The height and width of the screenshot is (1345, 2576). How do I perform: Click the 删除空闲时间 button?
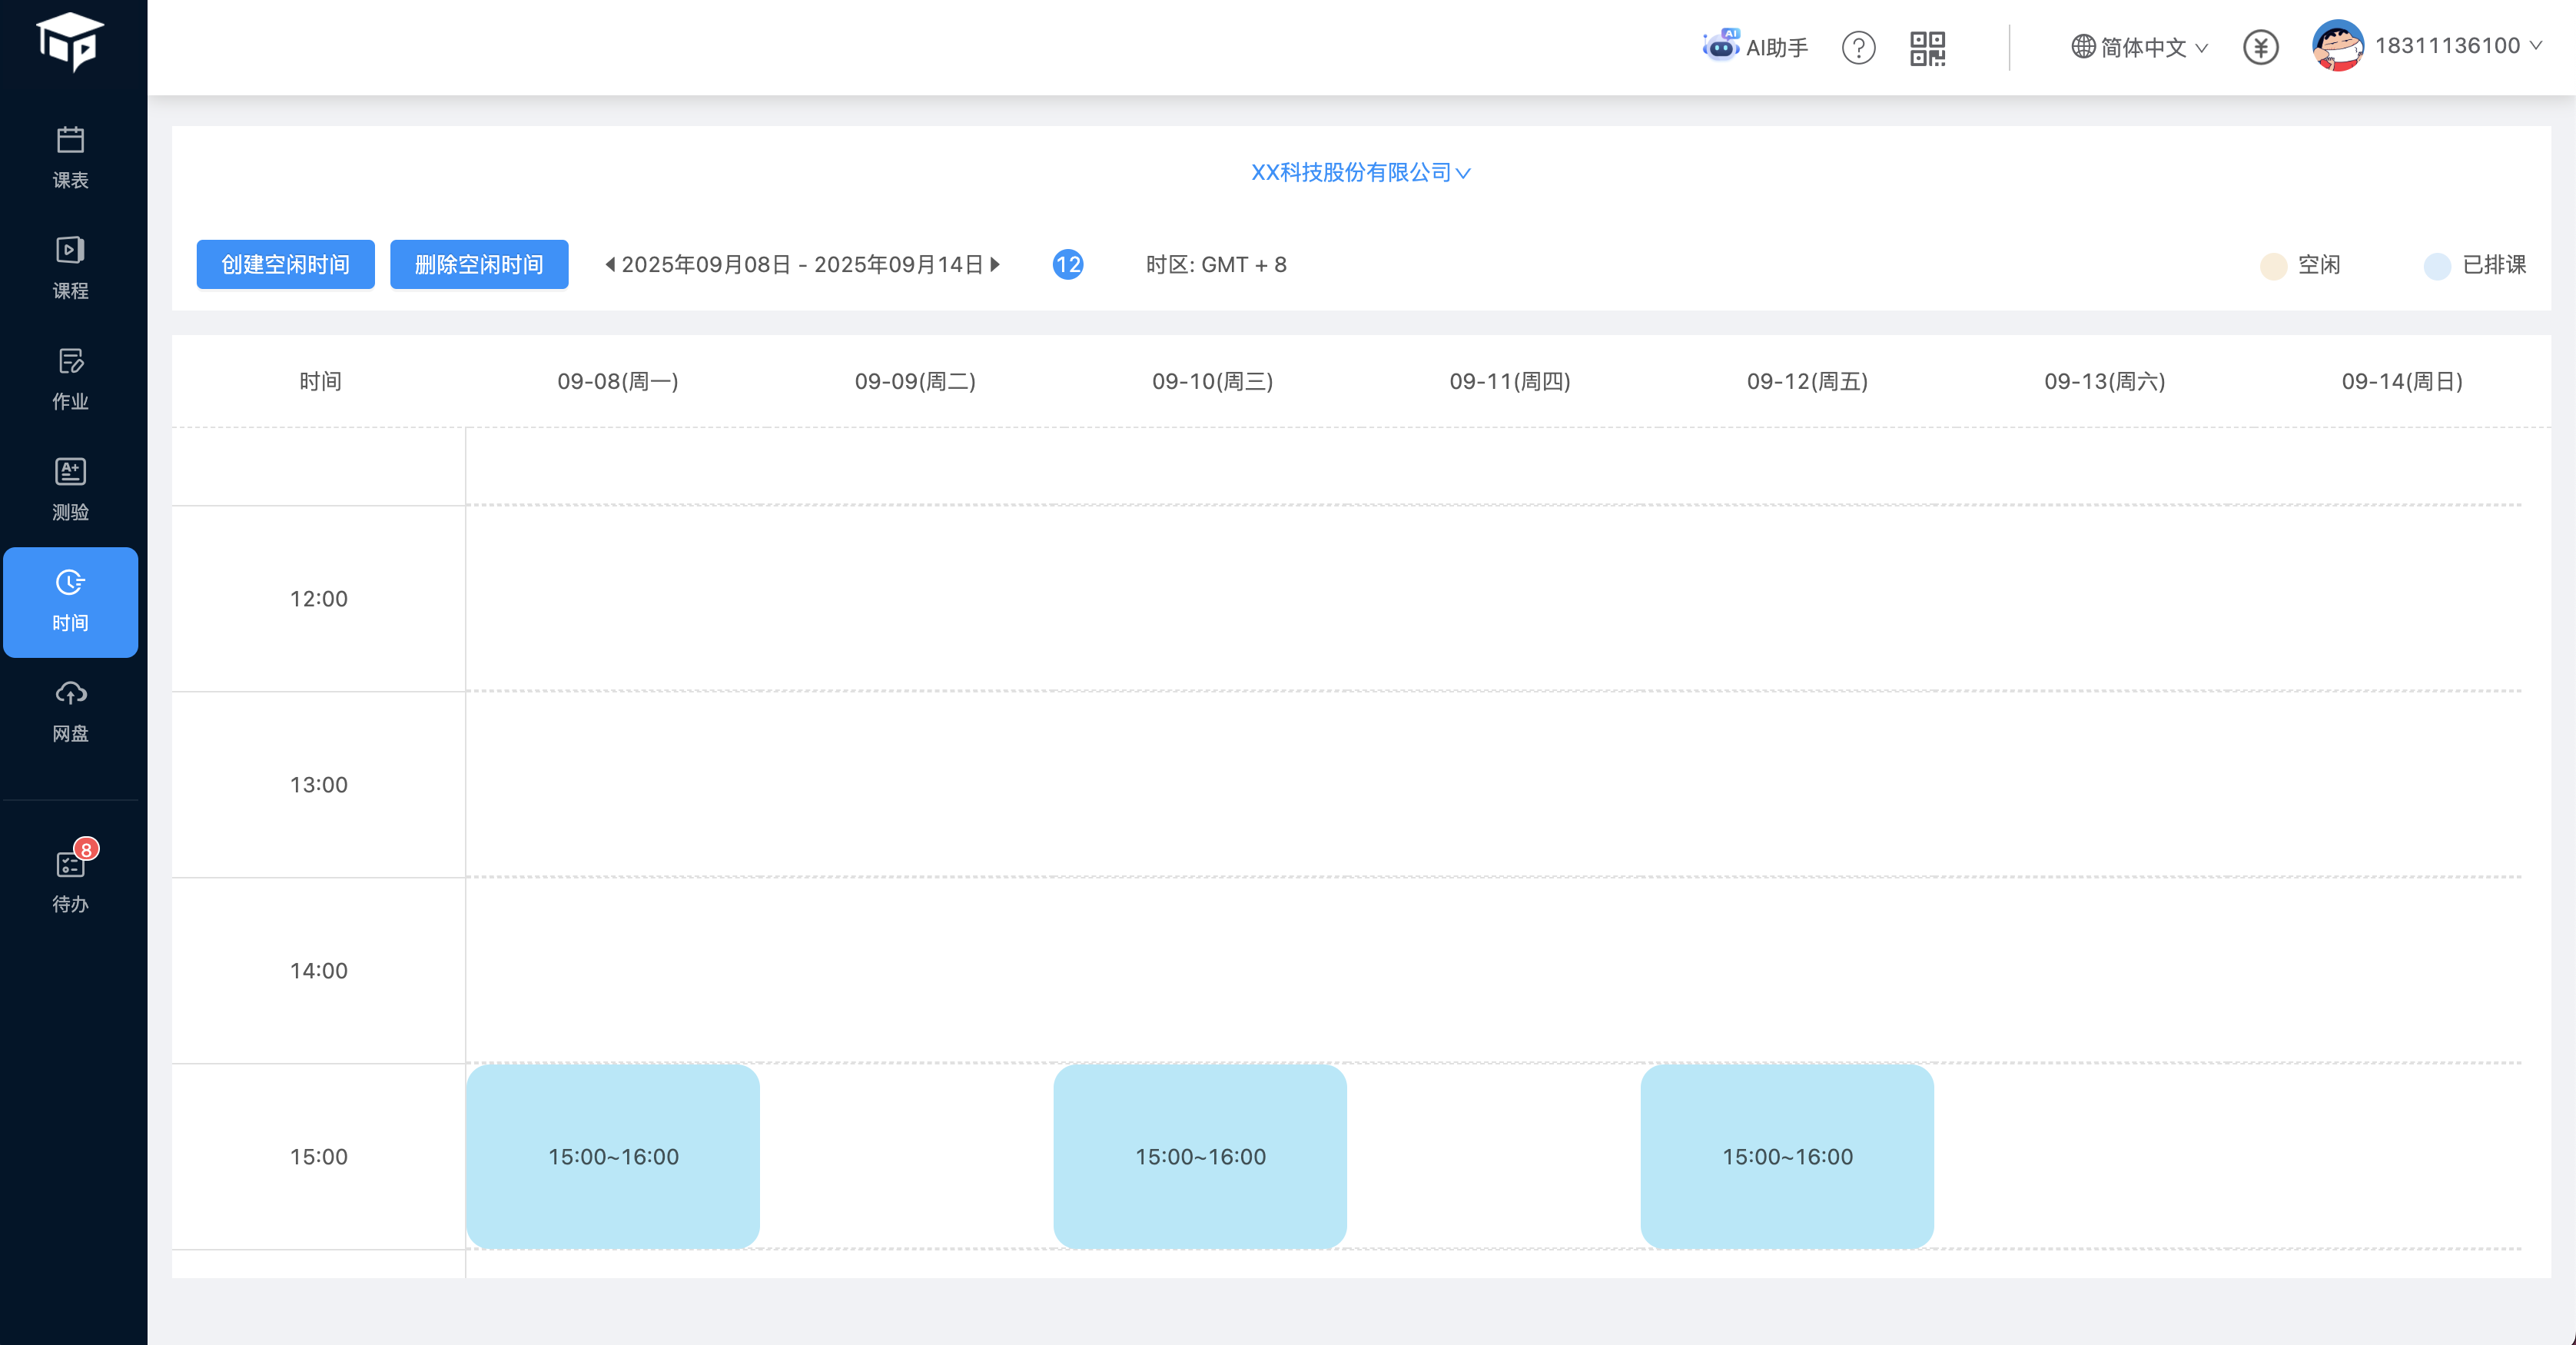pos(479,264)
